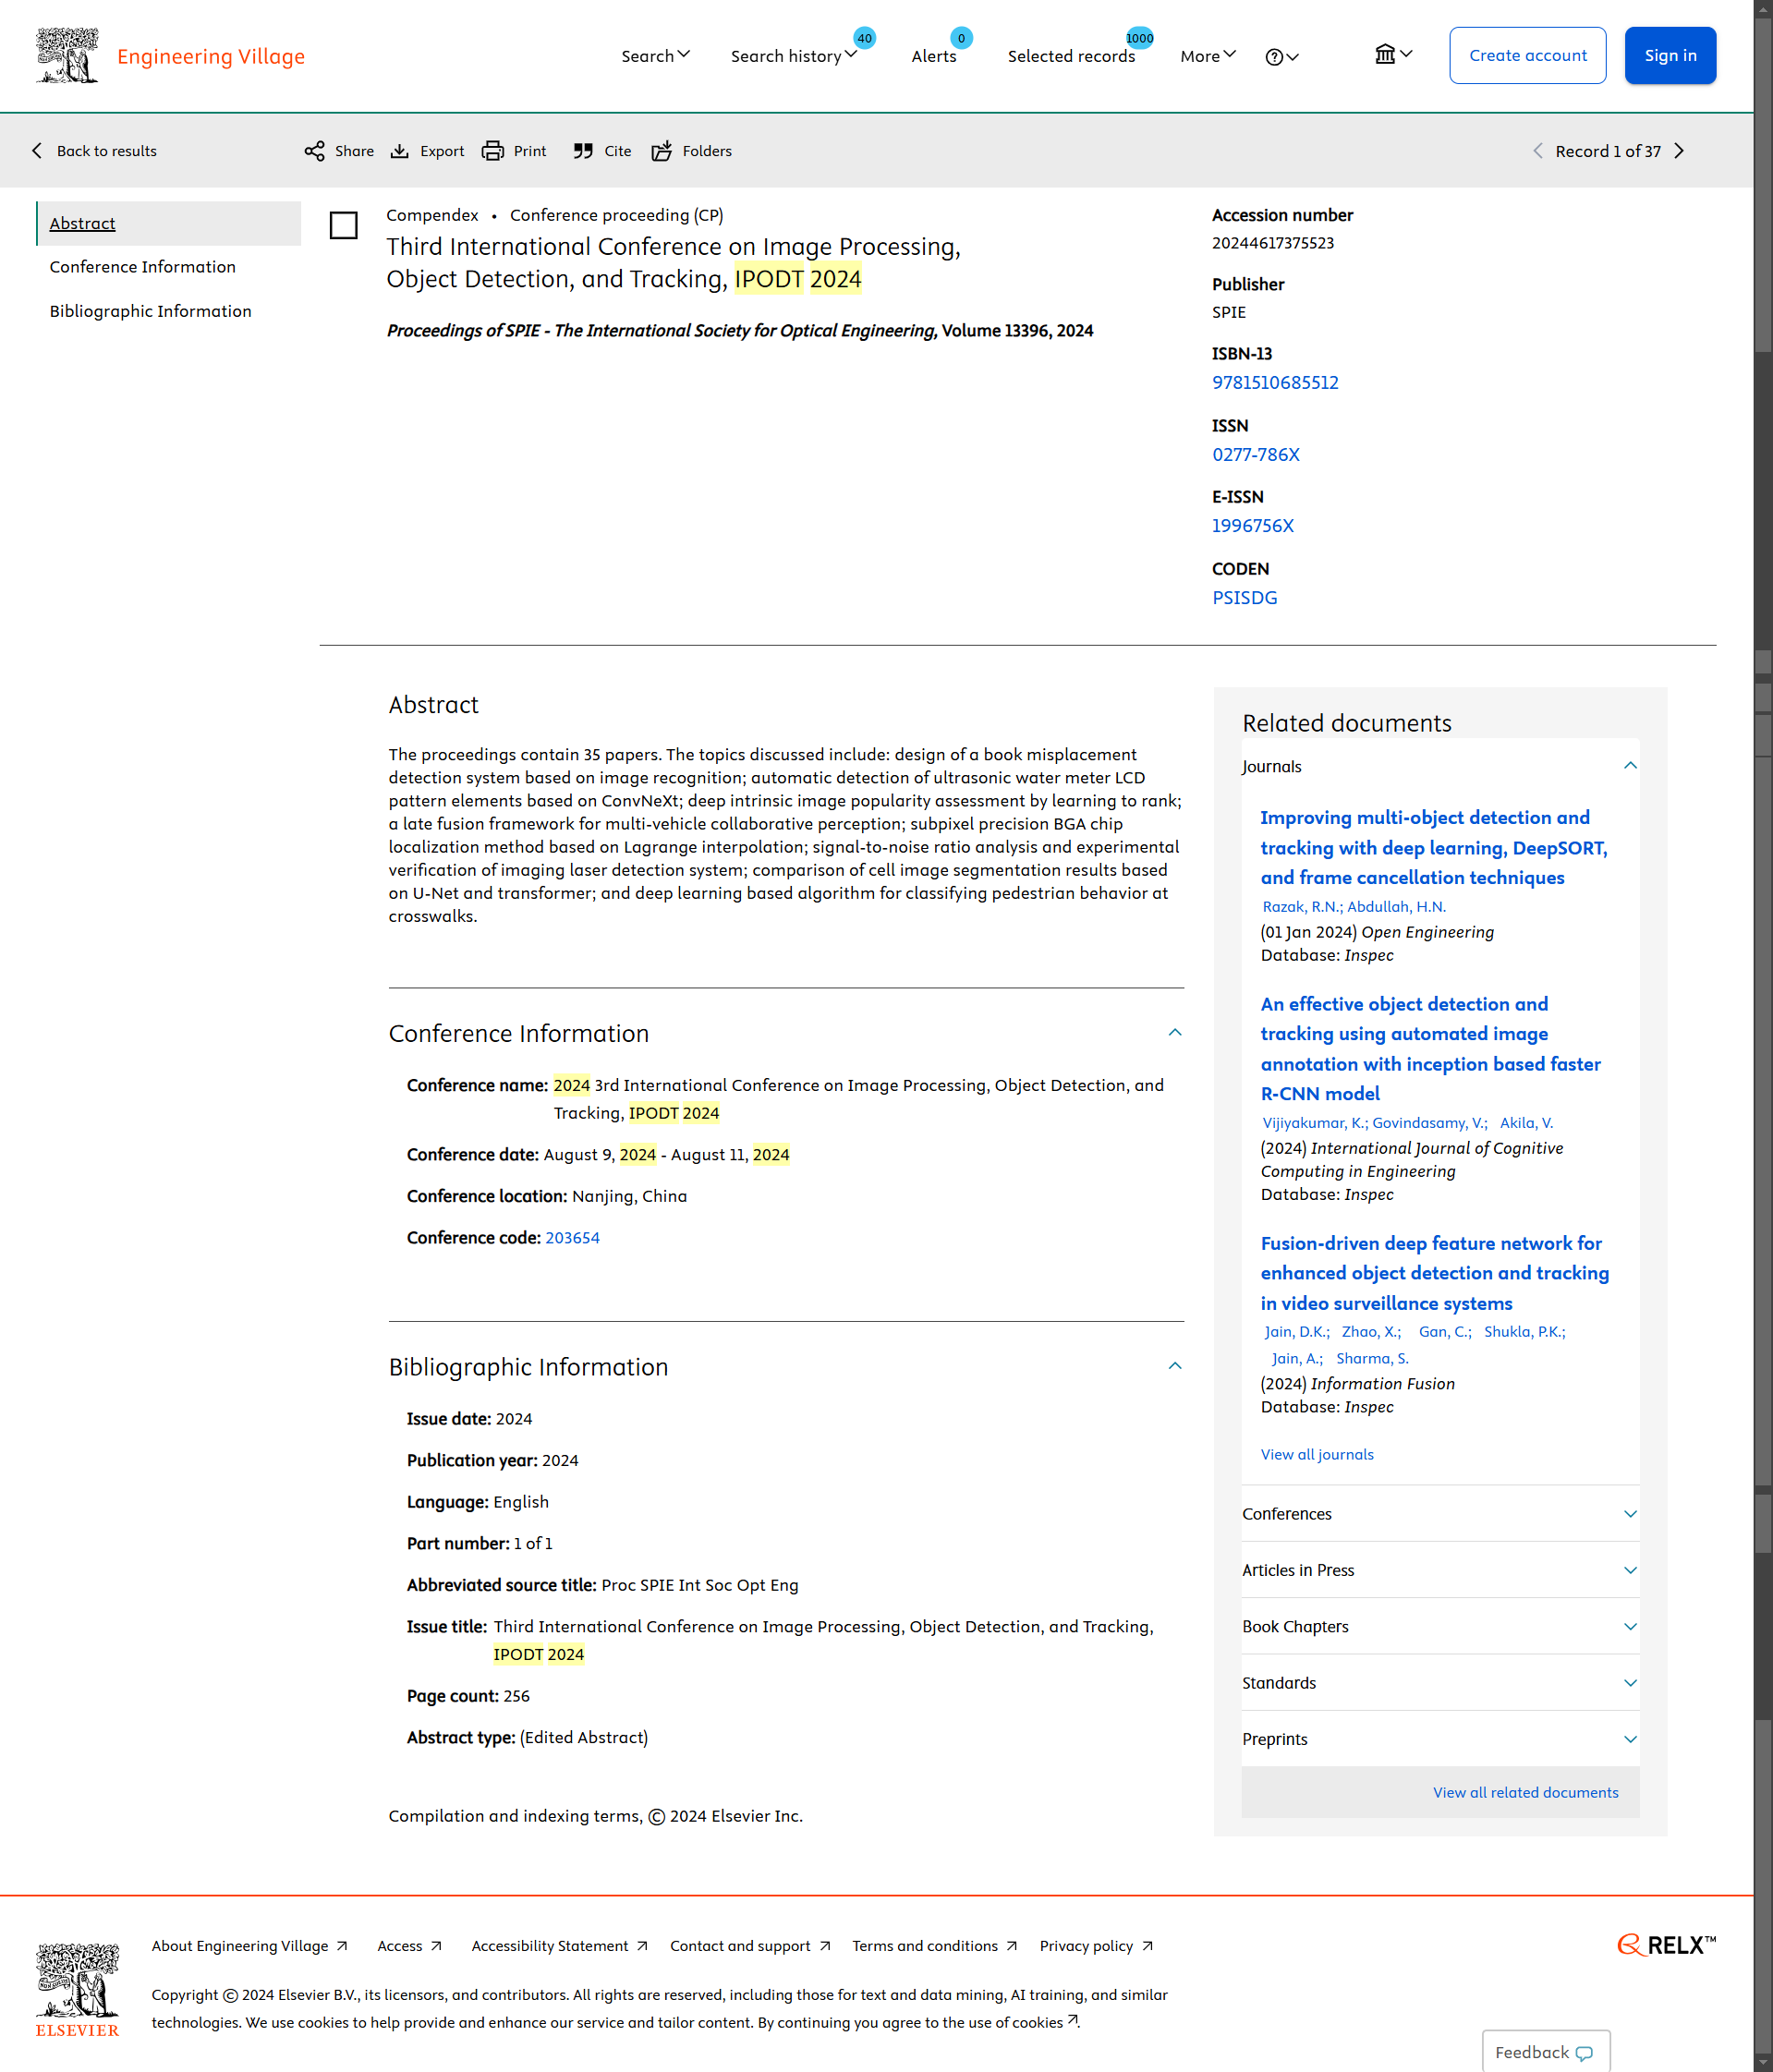Click the Share icon
Viewport: 1773px width, 2072px height.
point(315,151)
